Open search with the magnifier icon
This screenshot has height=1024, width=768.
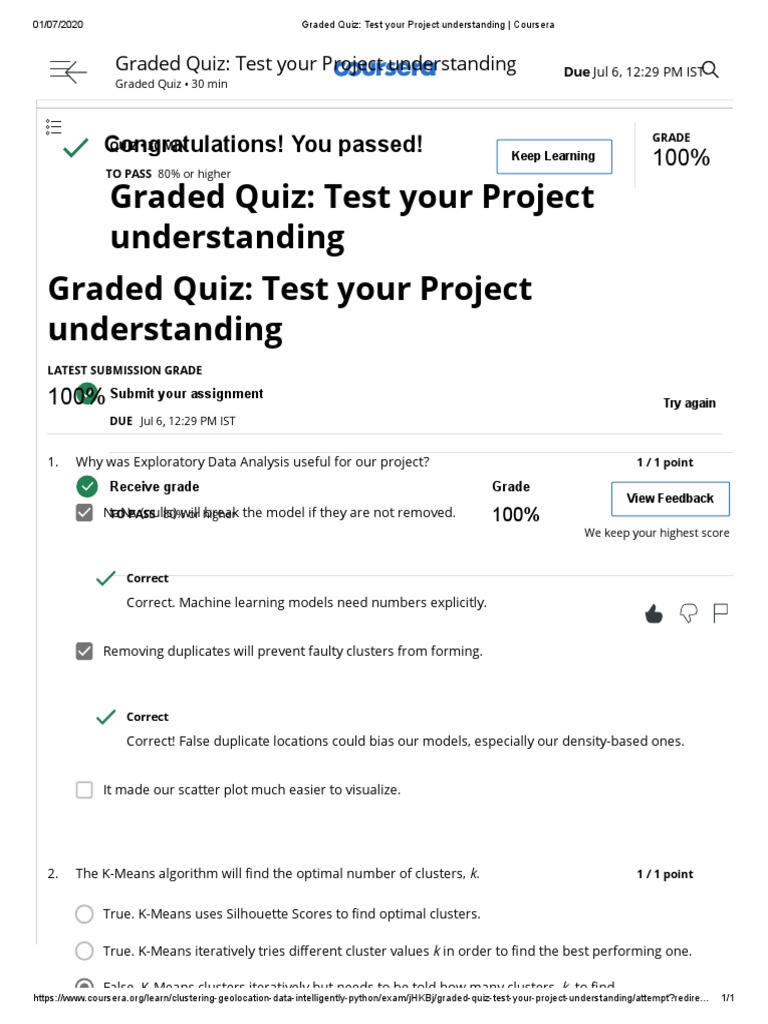[x=711, y=70]
